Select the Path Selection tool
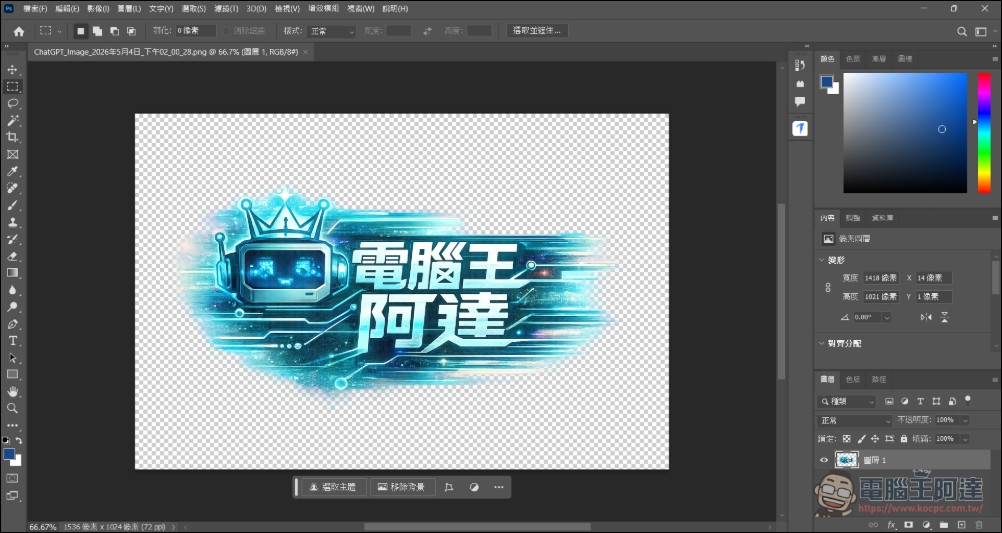1002x533 pixels. tap(12, 357)
